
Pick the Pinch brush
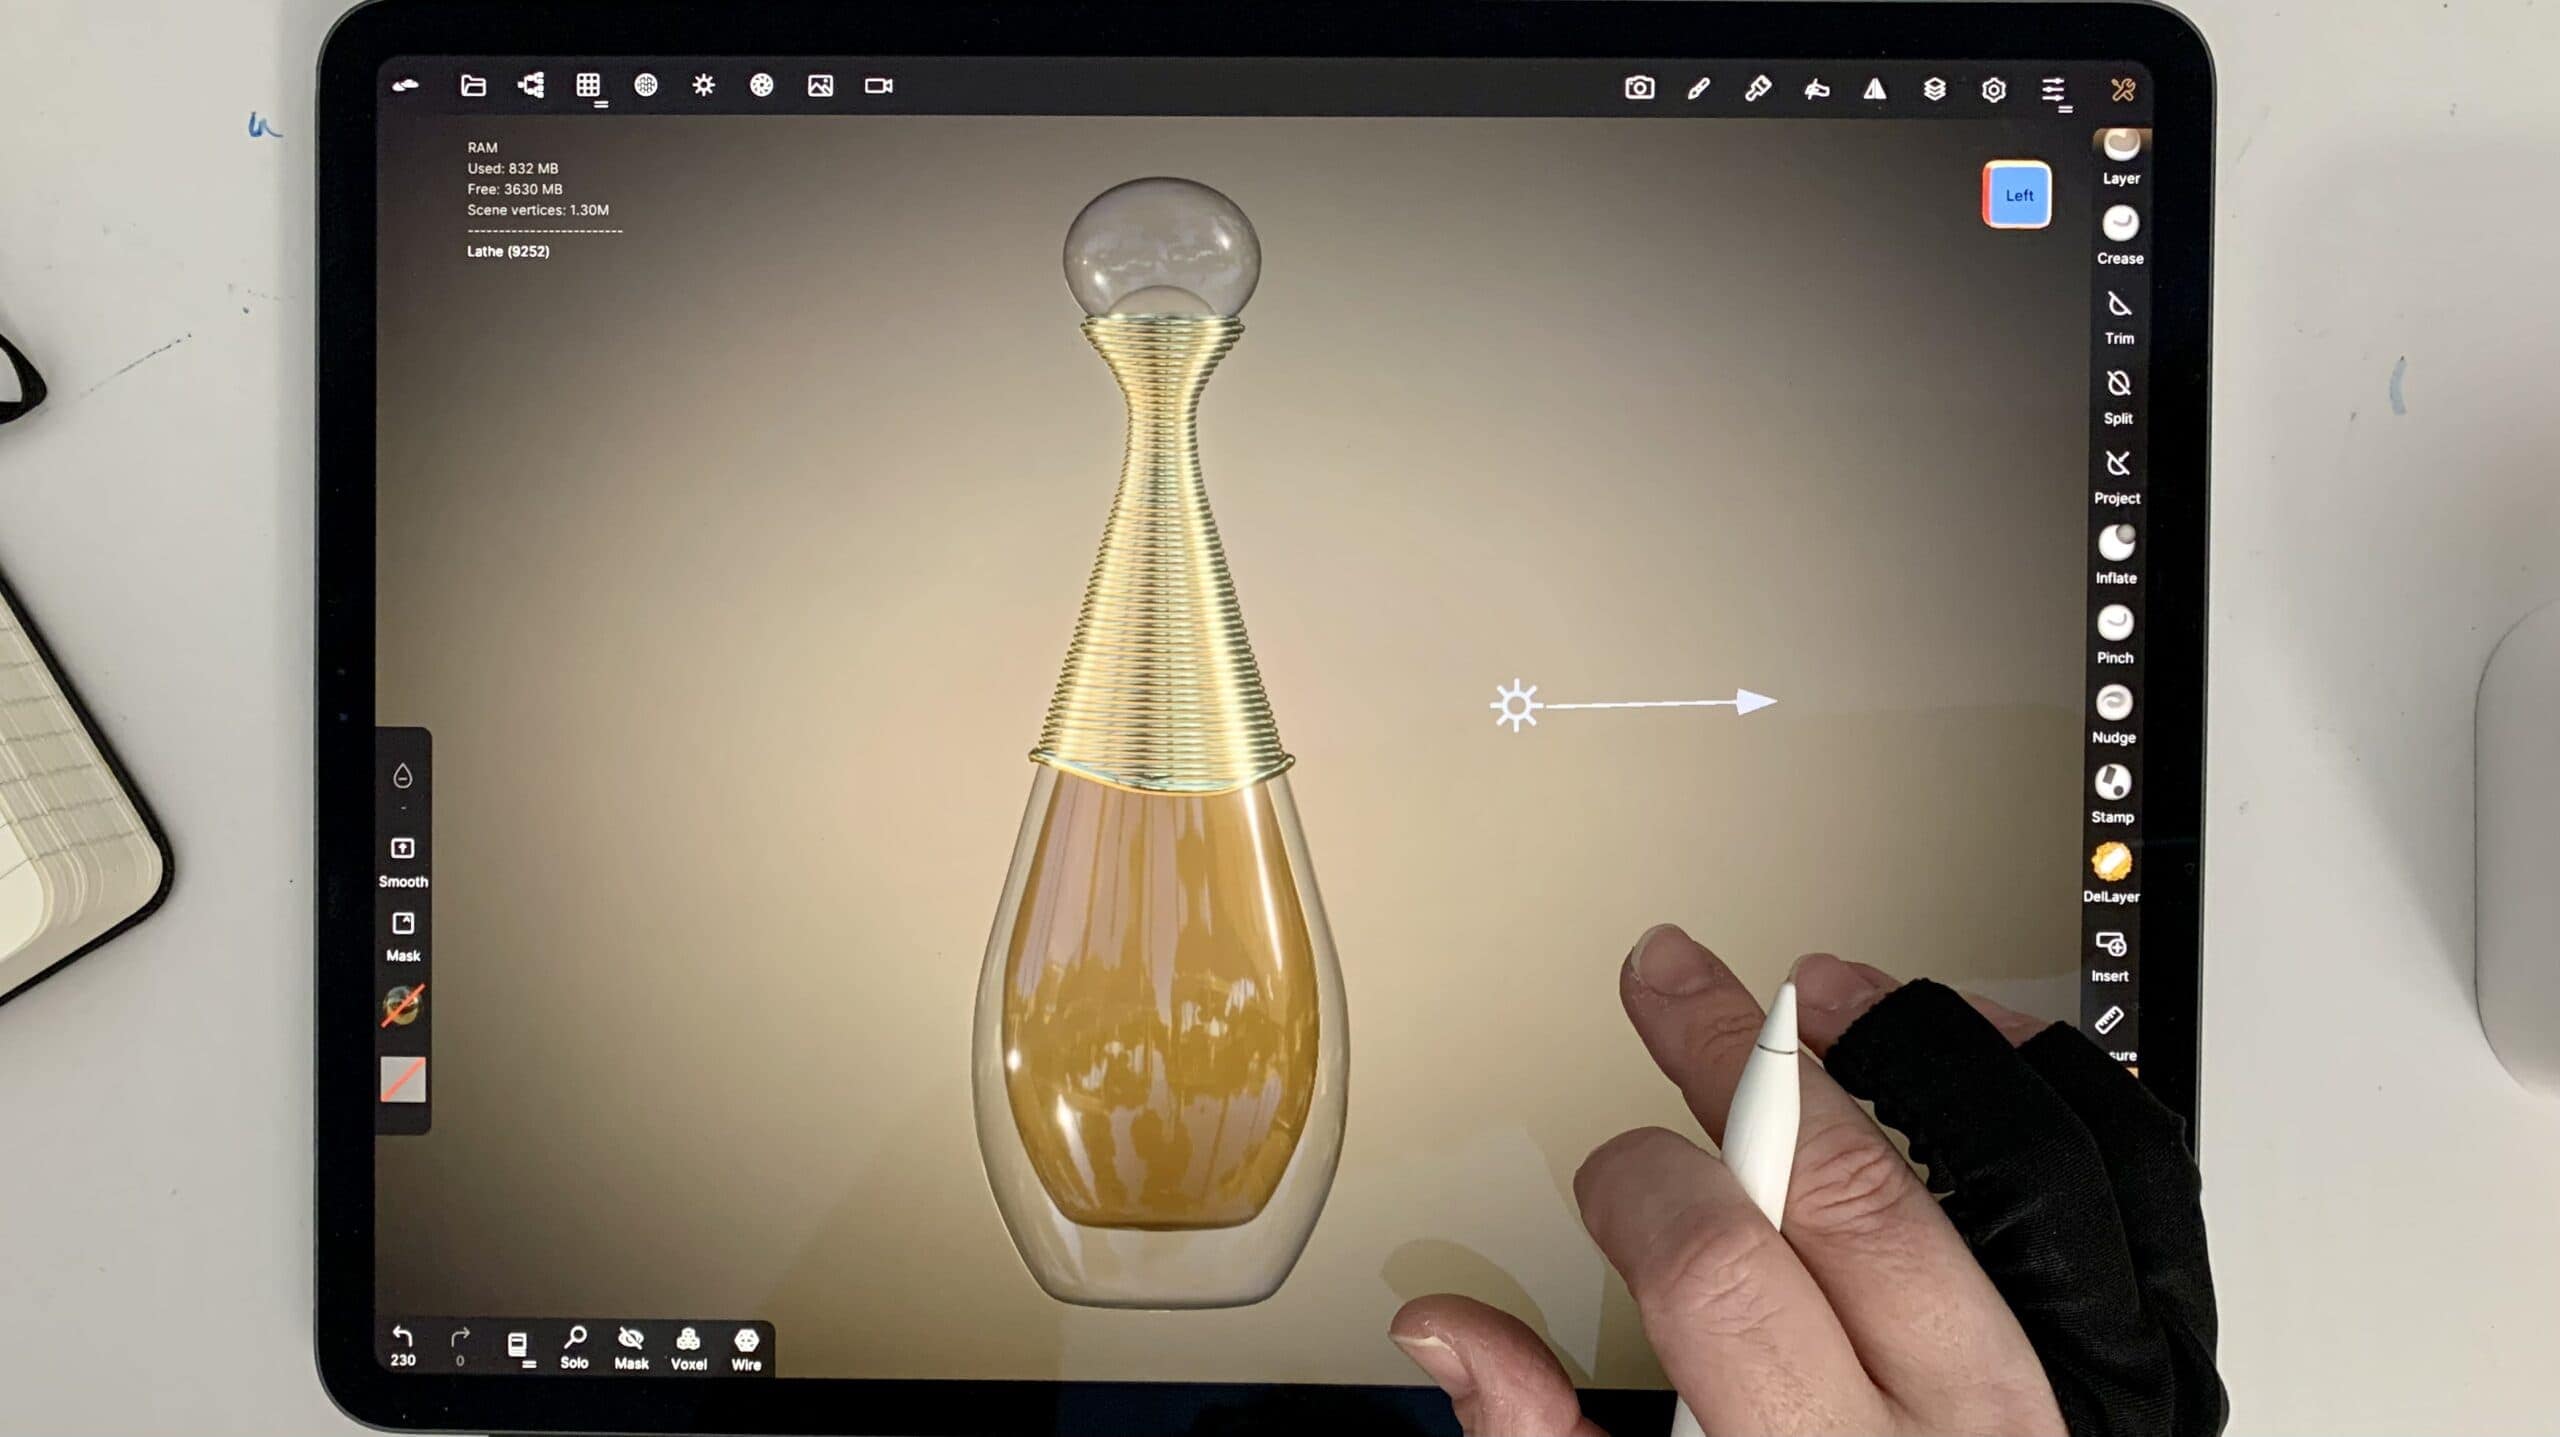click(2114, 625)
